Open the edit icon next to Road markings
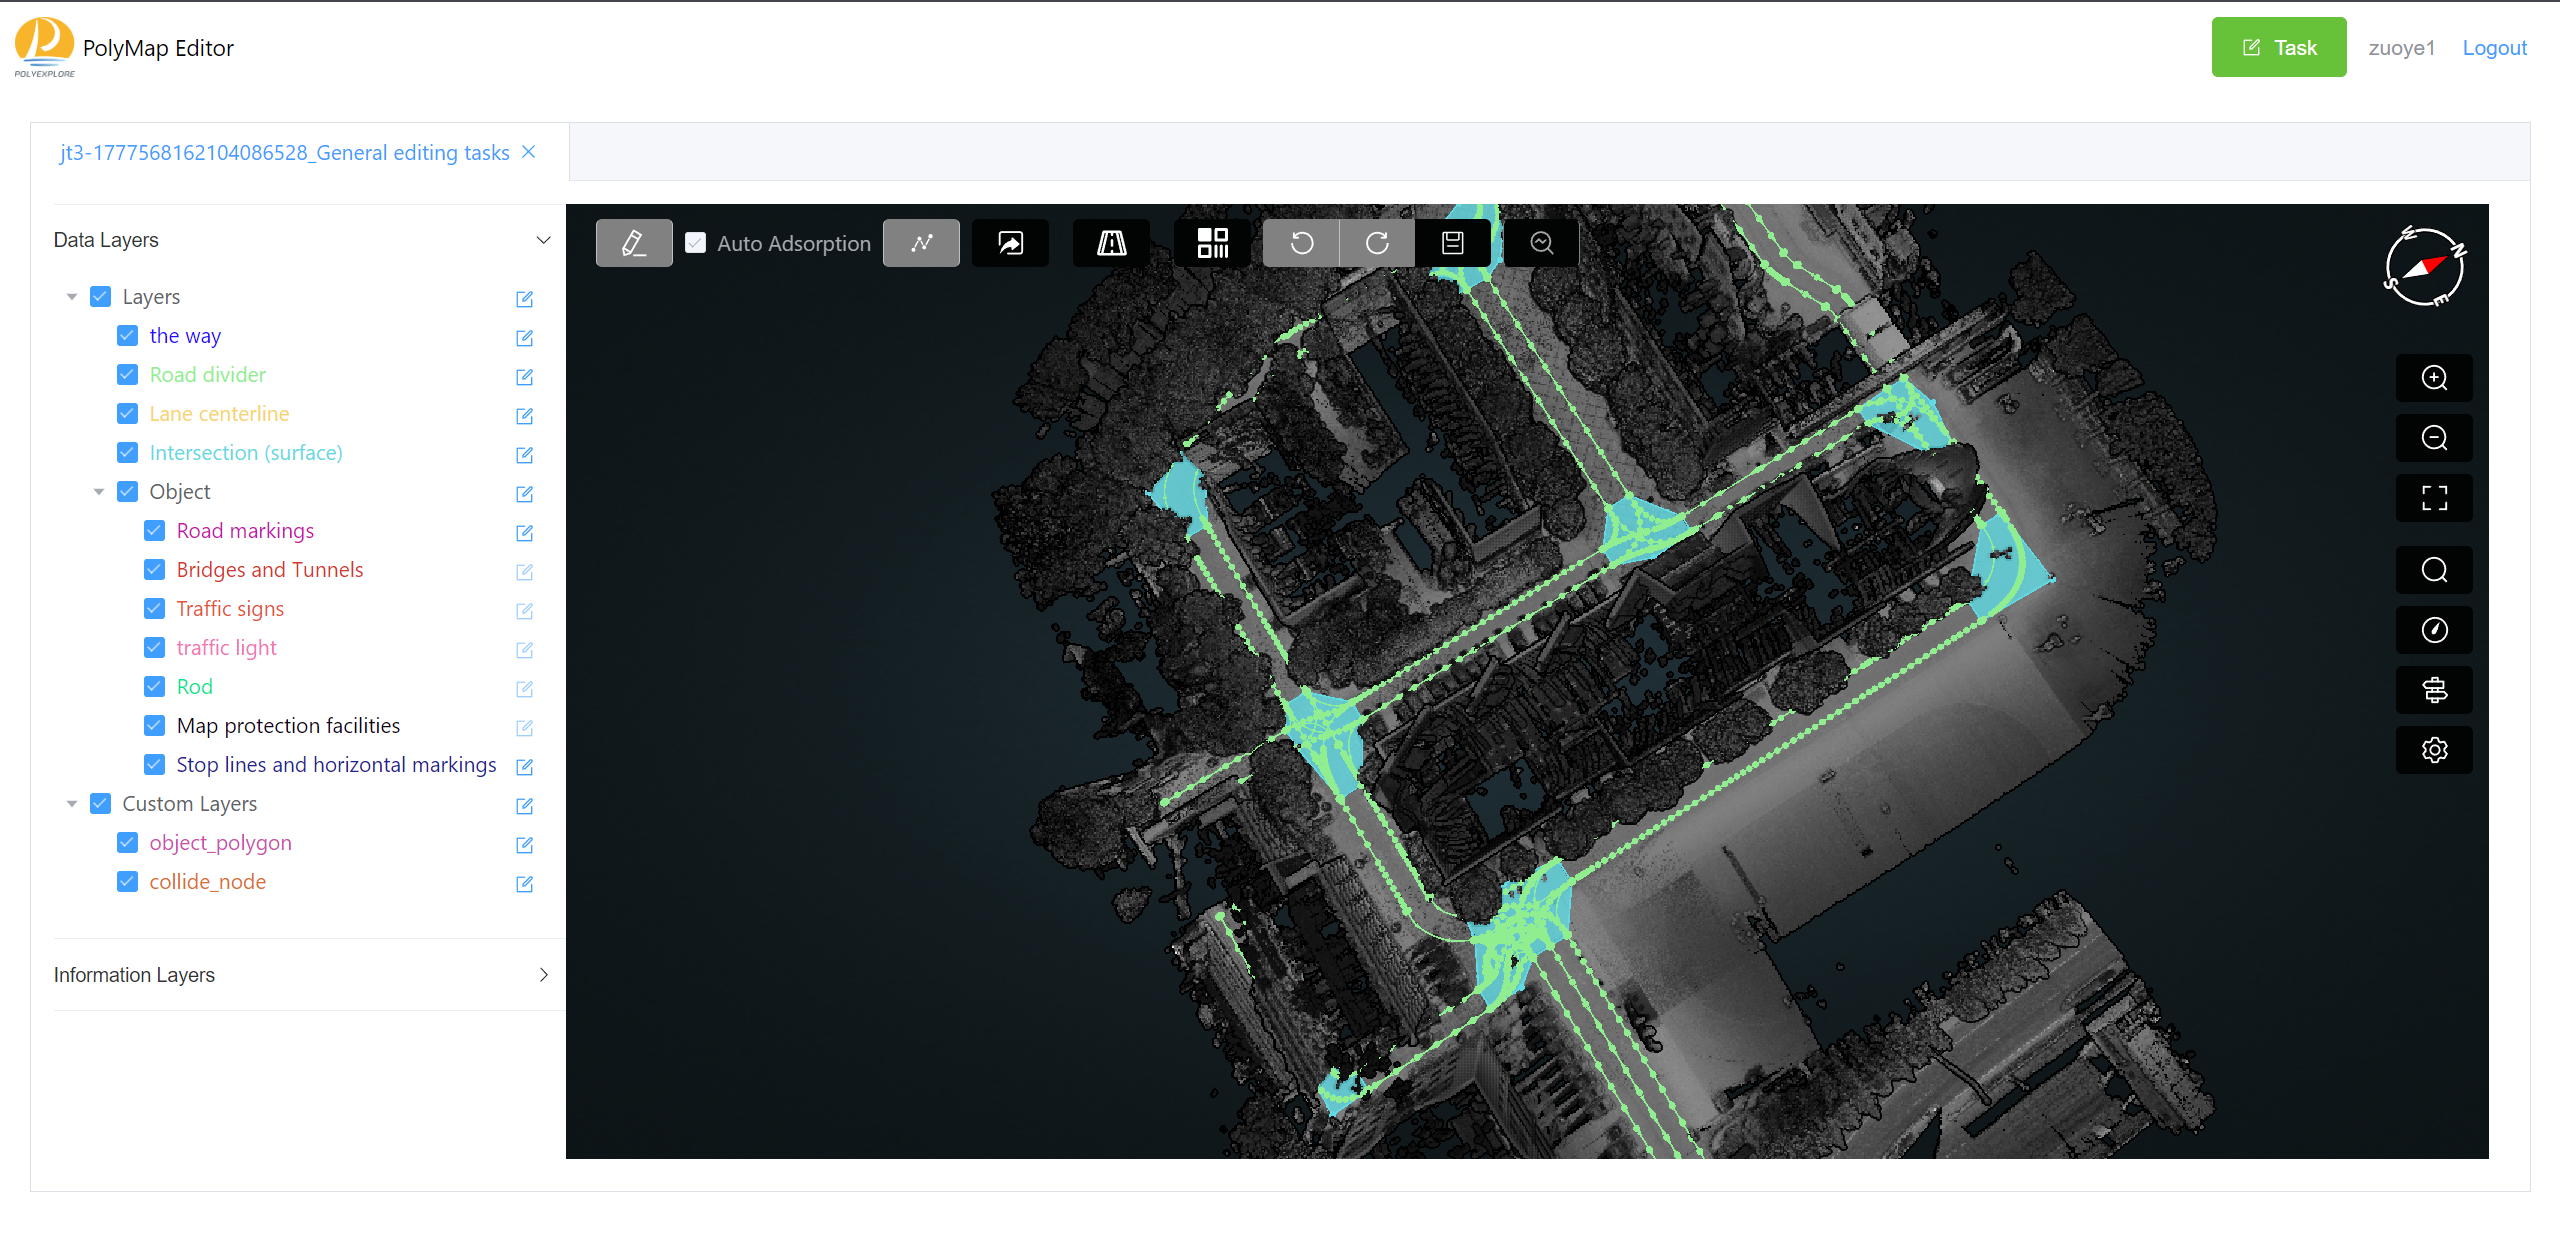This screenshot has width=2560, height=1239. click(524, 533)
